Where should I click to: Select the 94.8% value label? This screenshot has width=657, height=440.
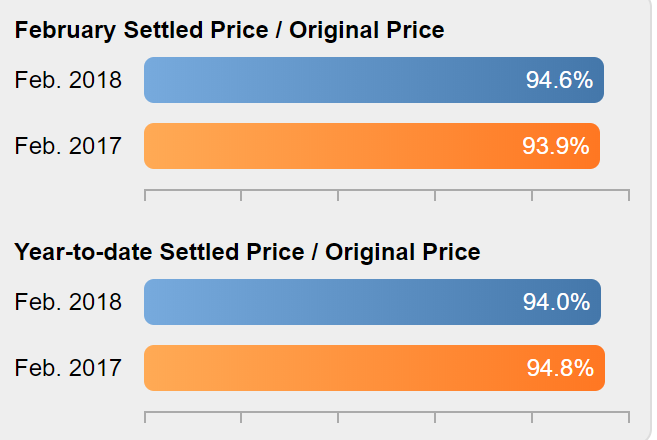tap(560, 368)
